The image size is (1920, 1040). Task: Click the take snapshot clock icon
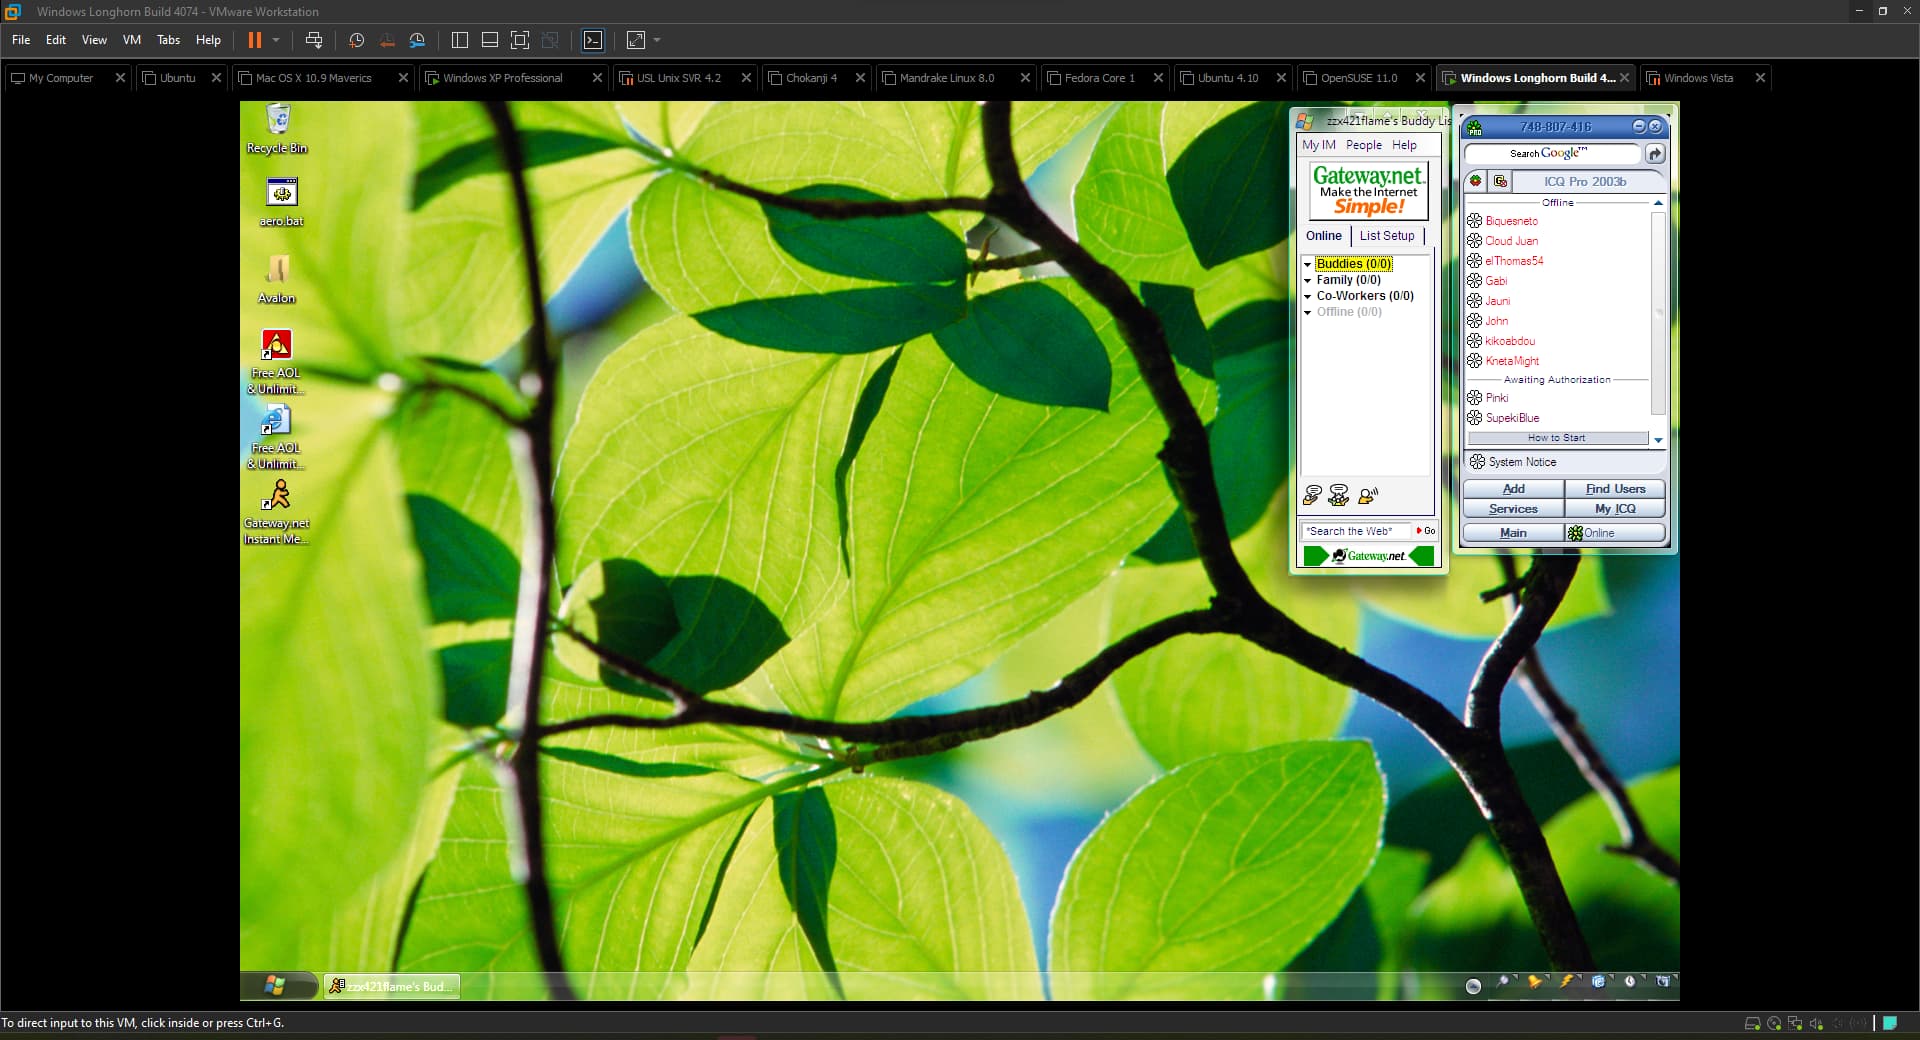pos(356,40)
